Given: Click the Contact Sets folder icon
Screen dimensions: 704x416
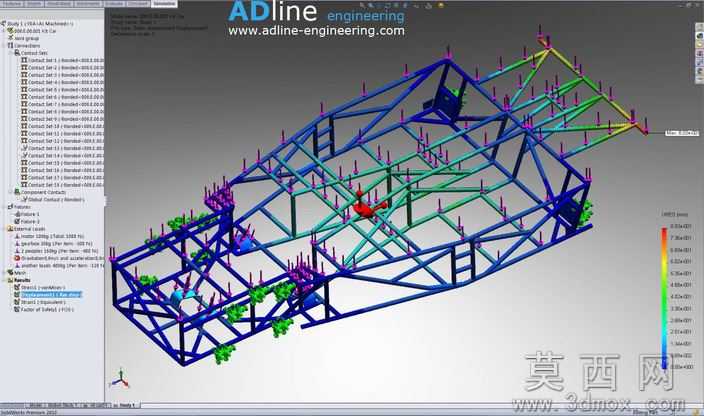Looking at the screenshot, I should tap(17, 53).
